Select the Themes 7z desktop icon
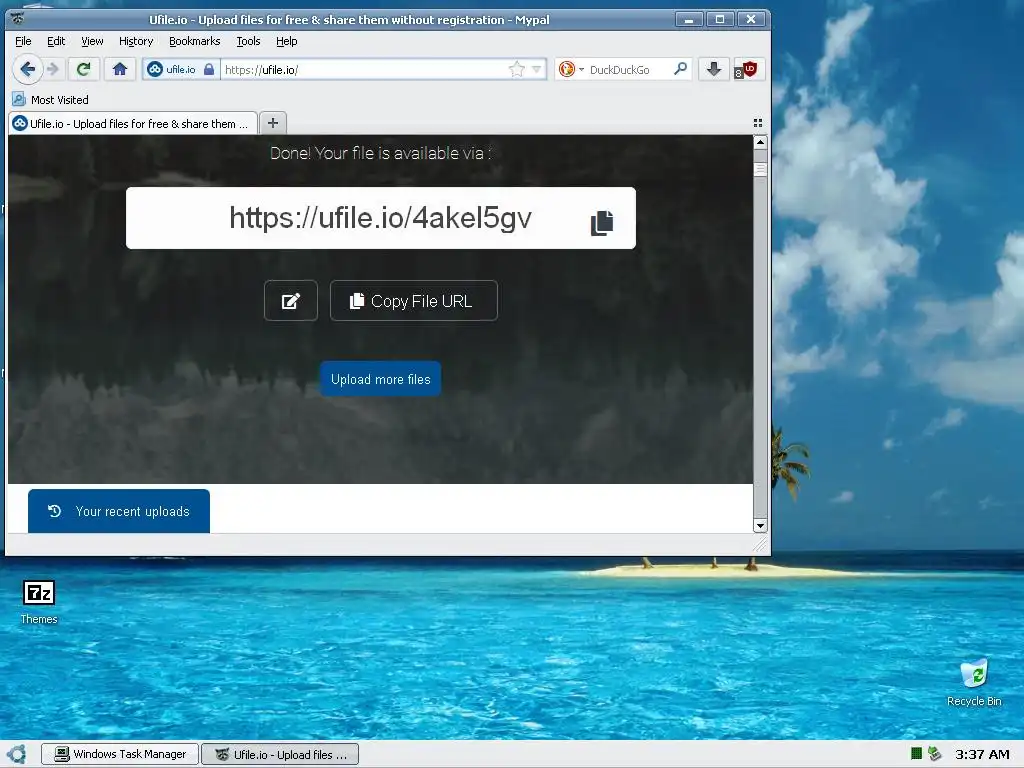Image resolution: width=1024 pixels, height=768 pixels. (39, 601)
